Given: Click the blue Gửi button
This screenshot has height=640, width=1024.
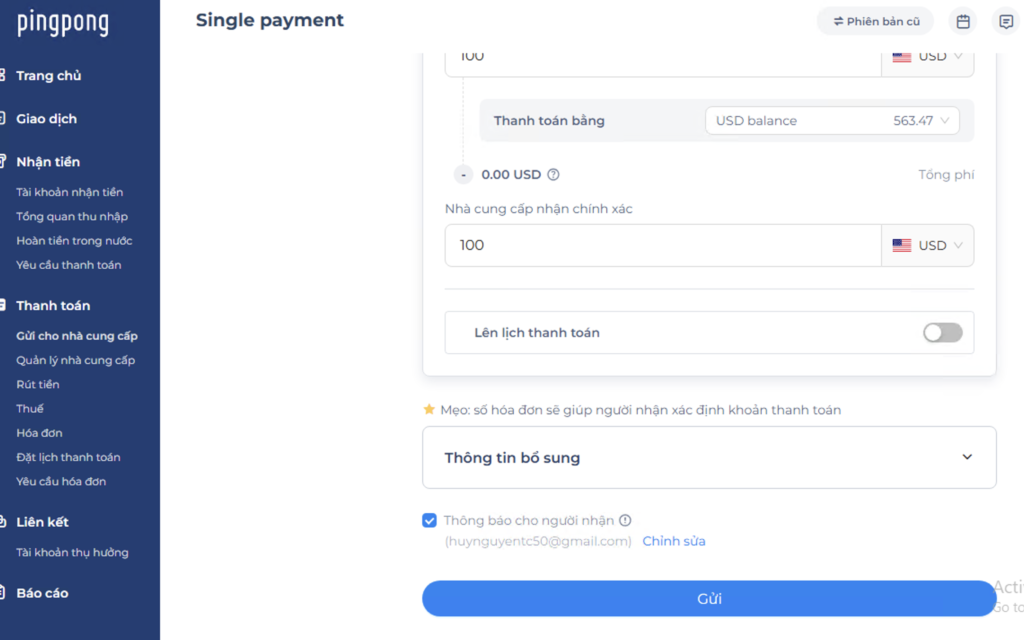Looking at the screenshot, I should (709, 598).
